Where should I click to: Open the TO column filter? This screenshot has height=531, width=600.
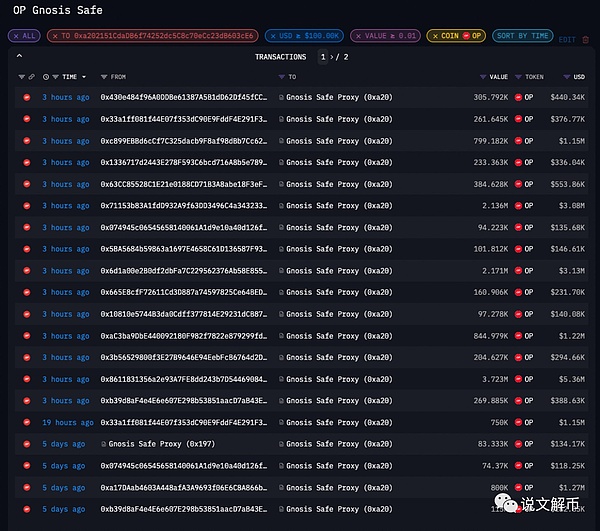point(282,77)
